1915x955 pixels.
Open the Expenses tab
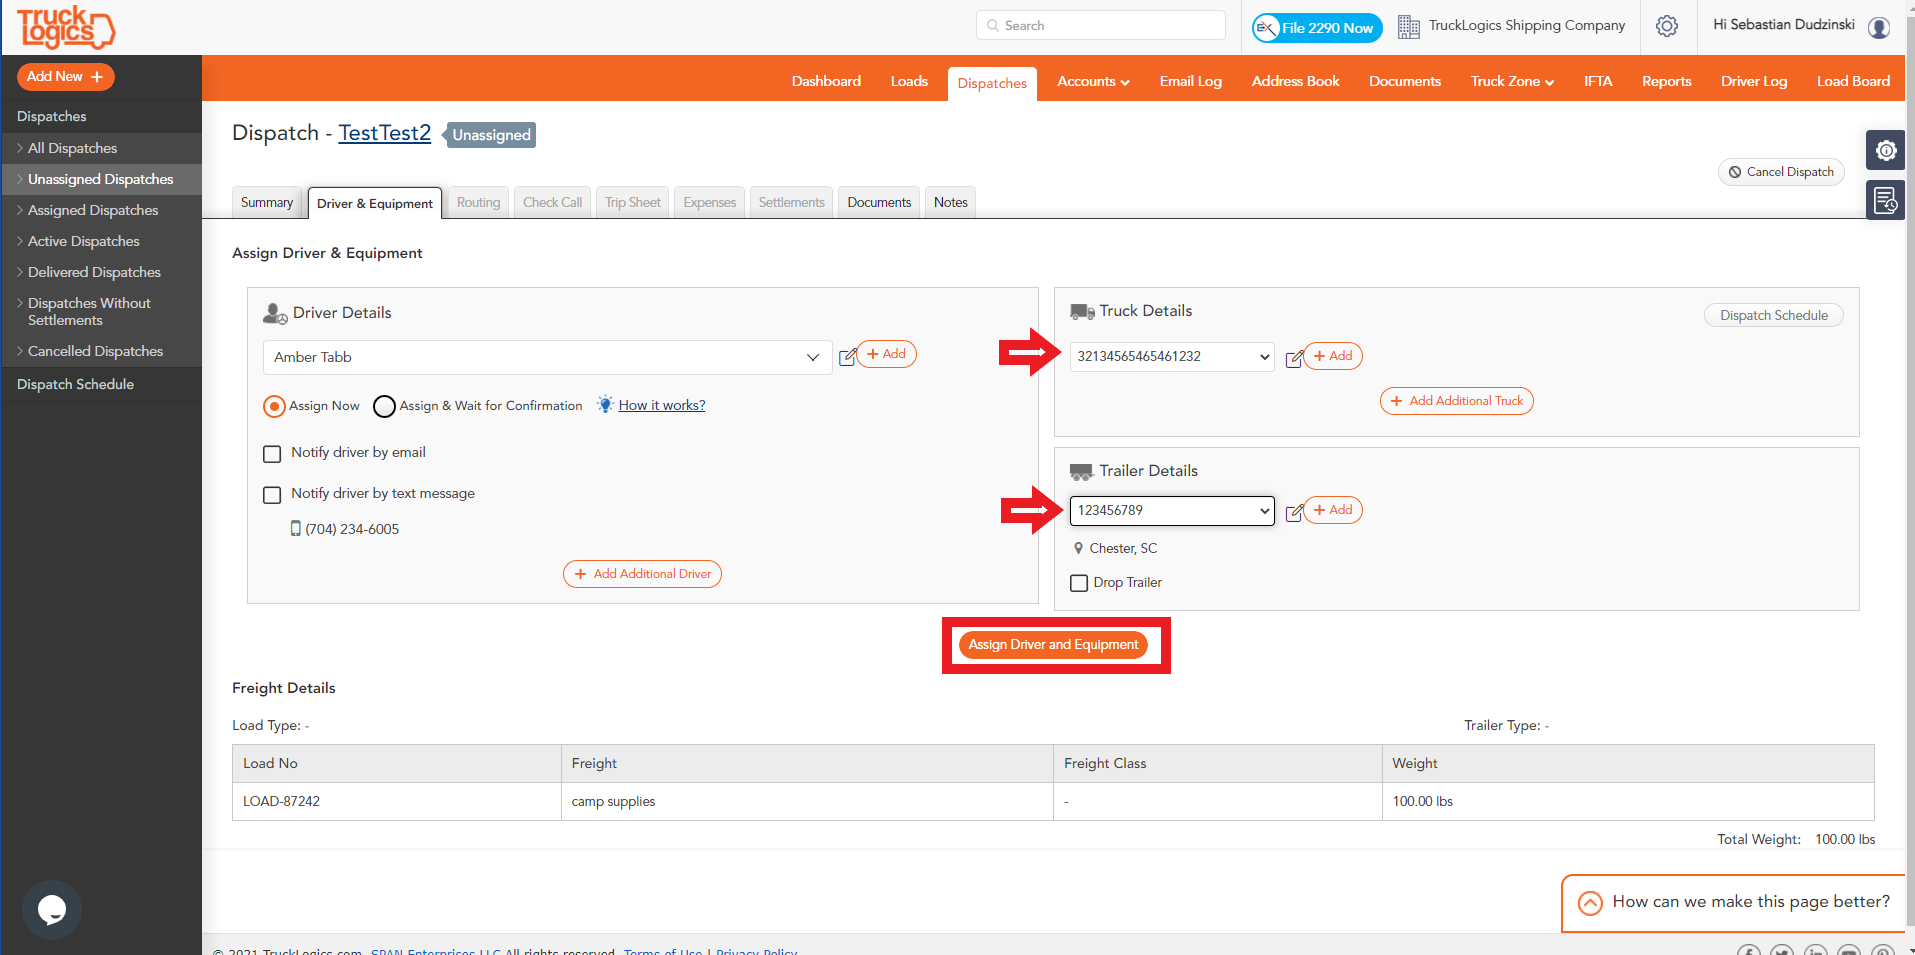pos(710,202)
